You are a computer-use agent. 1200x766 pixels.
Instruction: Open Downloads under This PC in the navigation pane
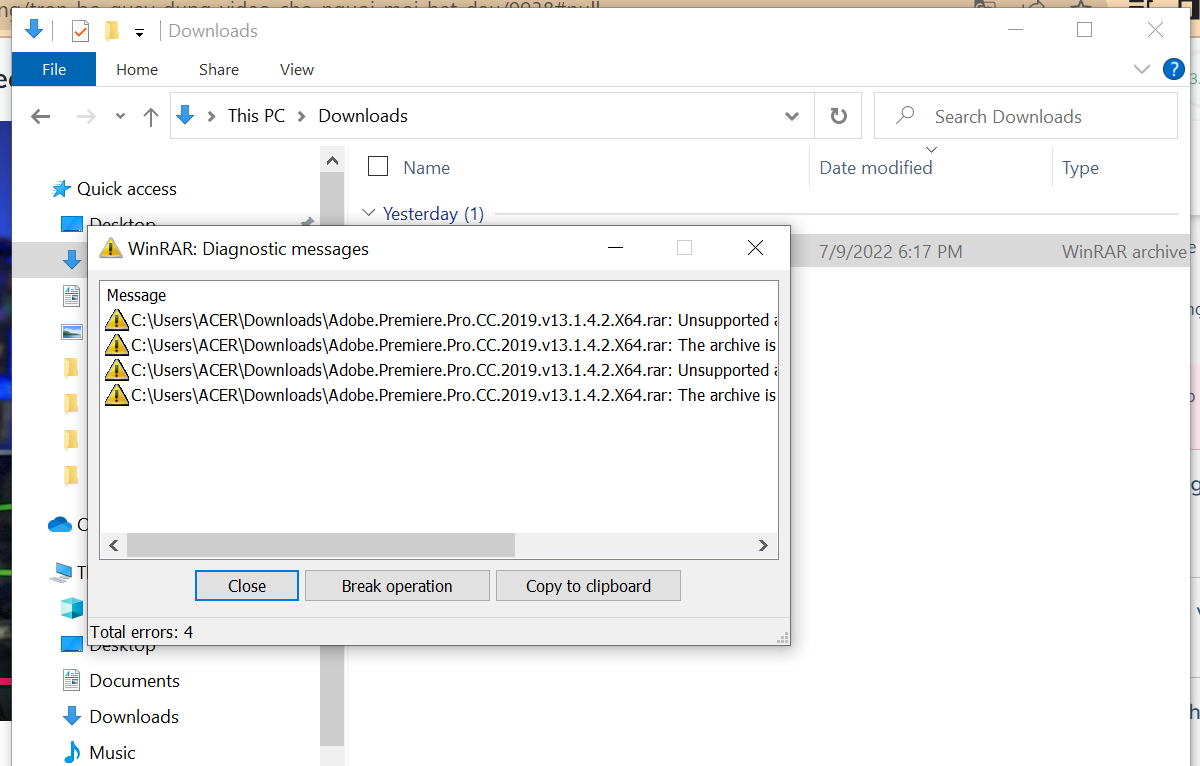134,717
